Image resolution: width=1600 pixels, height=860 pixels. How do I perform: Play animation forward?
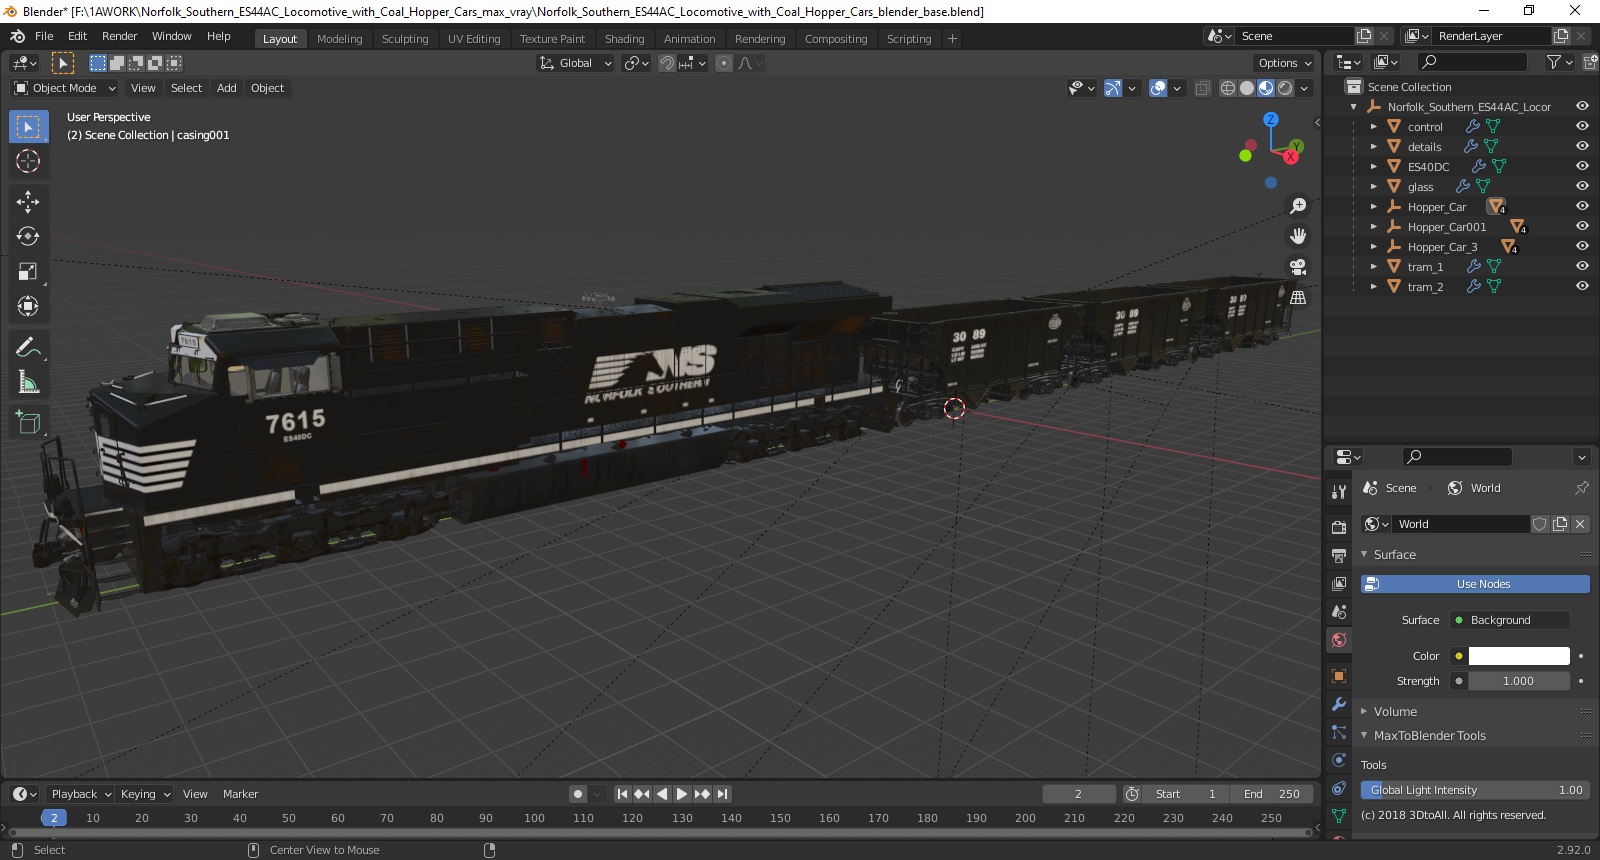click(682, 794)
